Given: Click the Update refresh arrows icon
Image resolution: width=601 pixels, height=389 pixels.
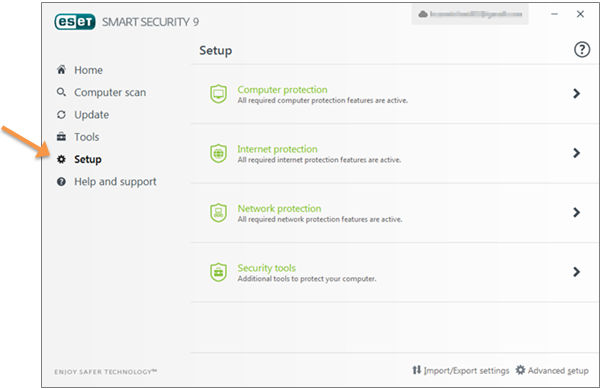Looking at the screenshot, I should [61, 115].
